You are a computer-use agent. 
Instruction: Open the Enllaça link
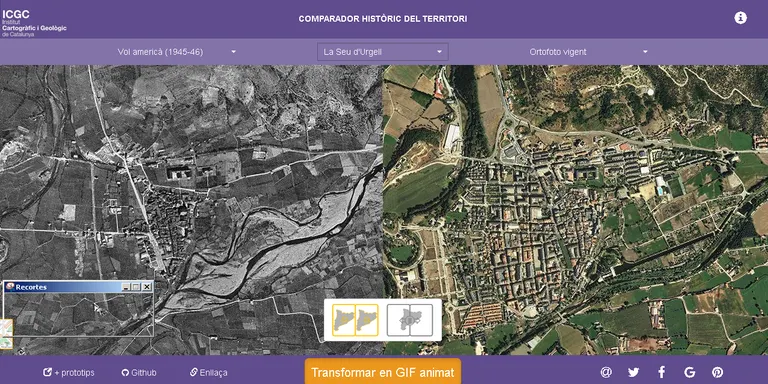(209, 373)
